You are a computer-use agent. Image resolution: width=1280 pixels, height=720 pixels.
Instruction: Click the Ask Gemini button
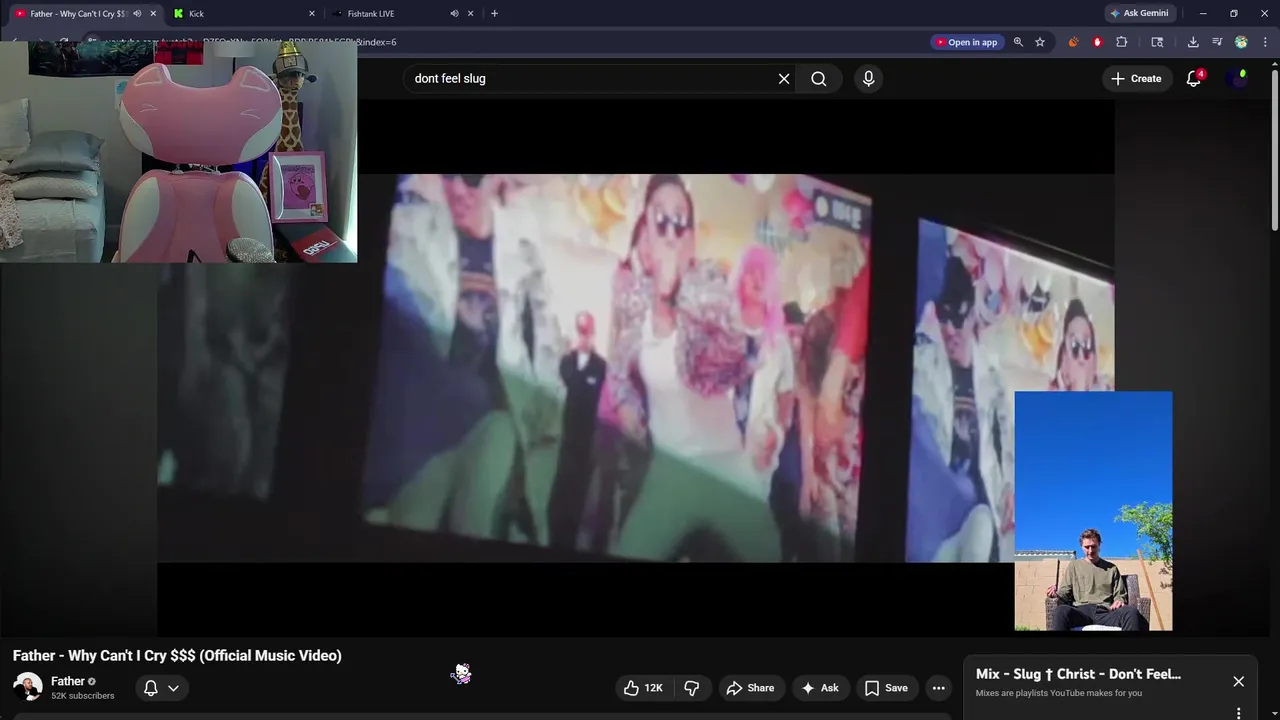coord(1138,14)
